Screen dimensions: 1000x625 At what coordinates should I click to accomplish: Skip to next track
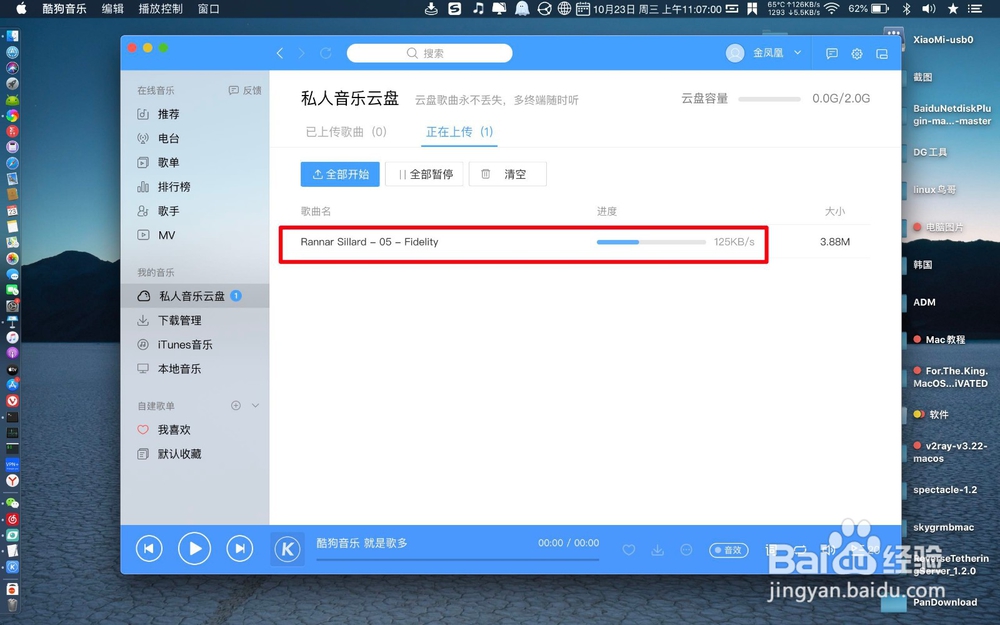coord(240,548)
